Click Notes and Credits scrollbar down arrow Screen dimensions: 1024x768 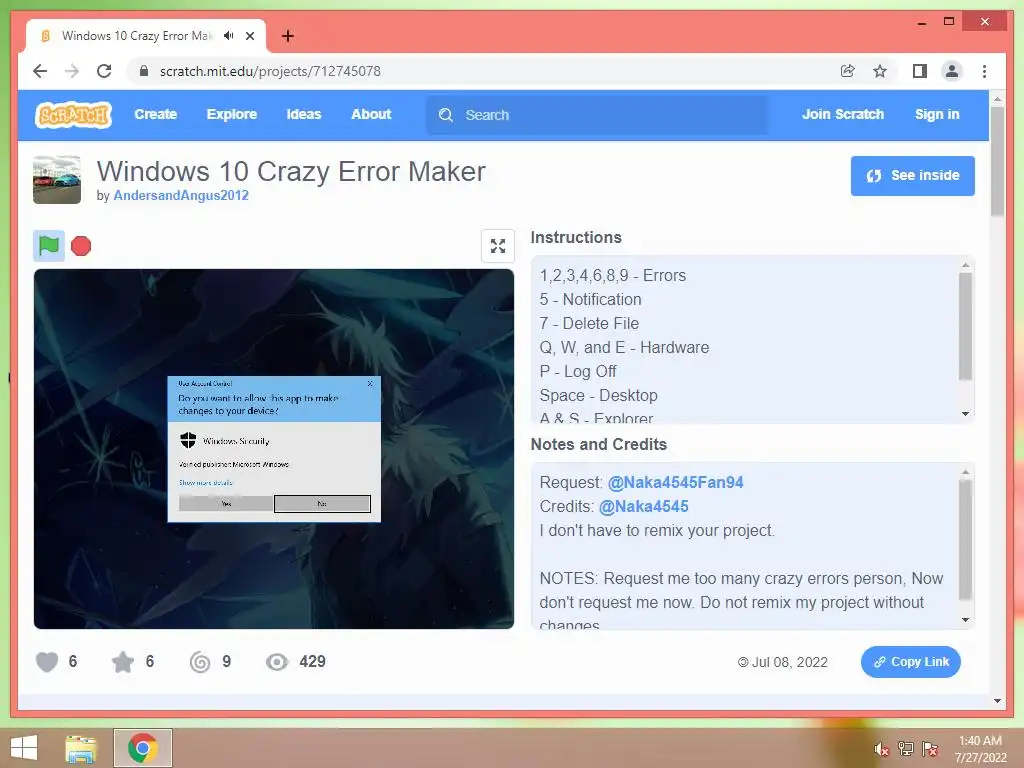pos(965,620)
